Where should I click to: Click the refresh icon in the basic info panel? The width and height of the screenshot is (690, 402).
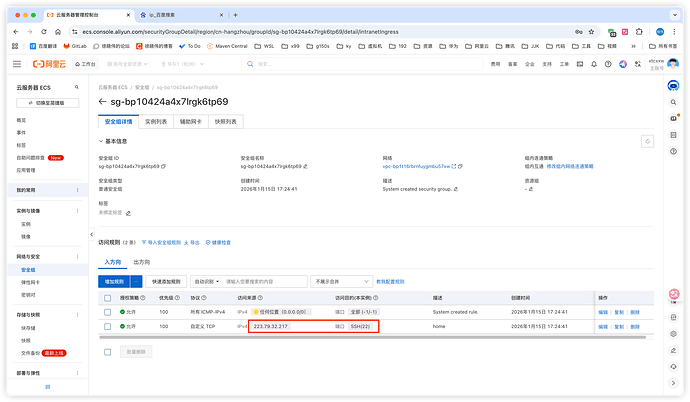pos(647,141)
